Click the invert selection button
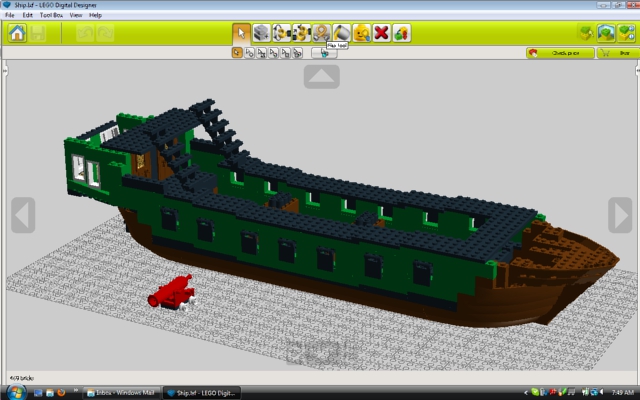Screen dimensions: 640x400 click(x=324, y=53)
